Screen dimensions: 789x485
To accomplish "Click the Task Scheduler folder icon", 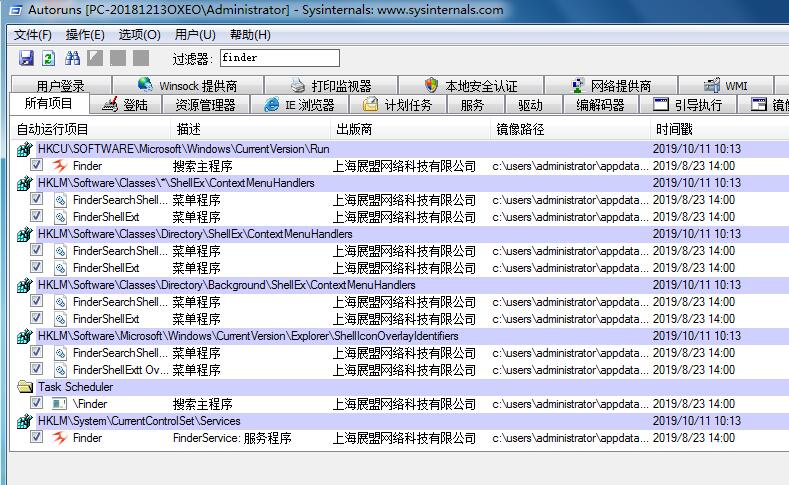I will 25,387.
